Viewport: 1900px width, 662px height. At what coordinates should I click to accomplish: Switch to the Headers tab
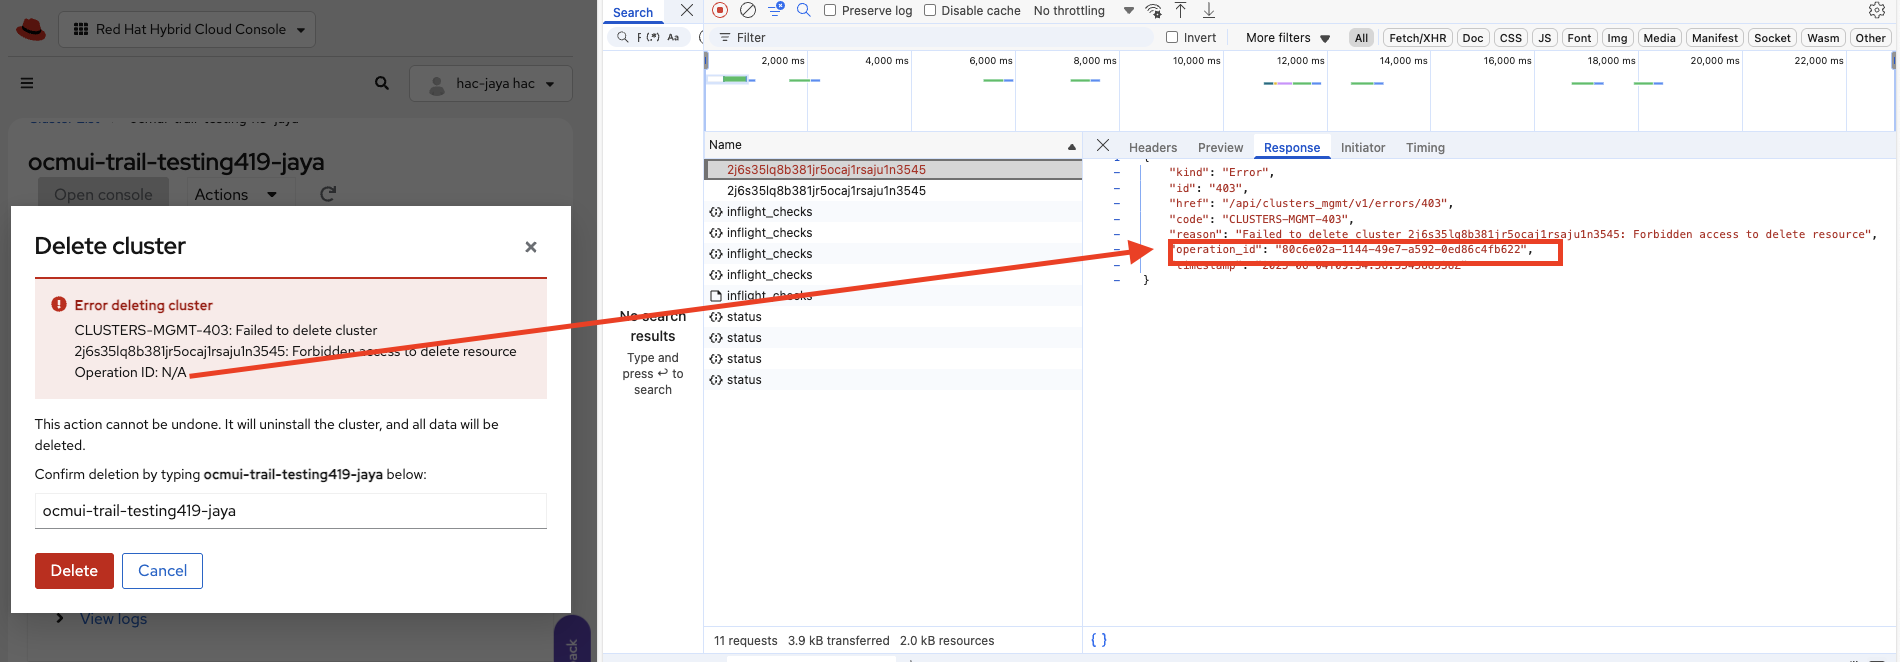coord(1153,147)
